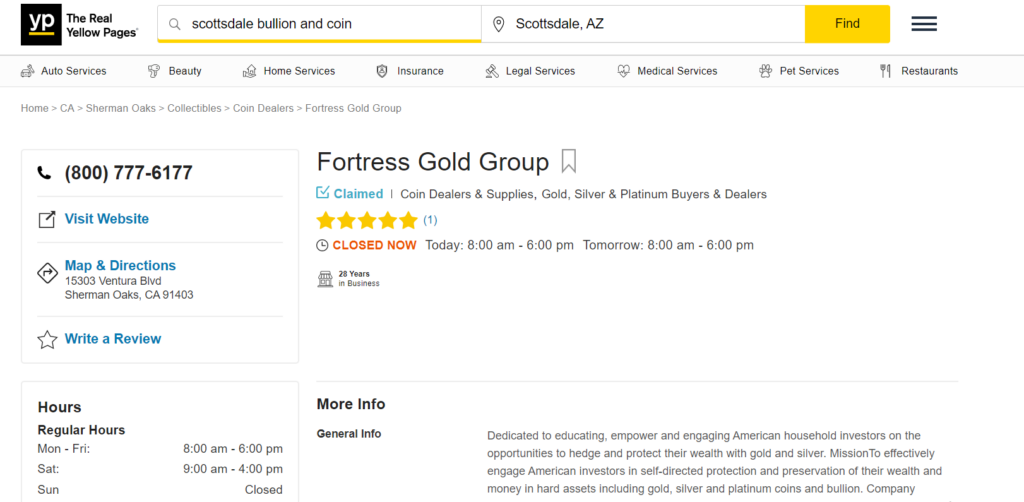Click the Claimed checkmark icon
This screenshot has height=502, width=1024.
coord(323,193)
